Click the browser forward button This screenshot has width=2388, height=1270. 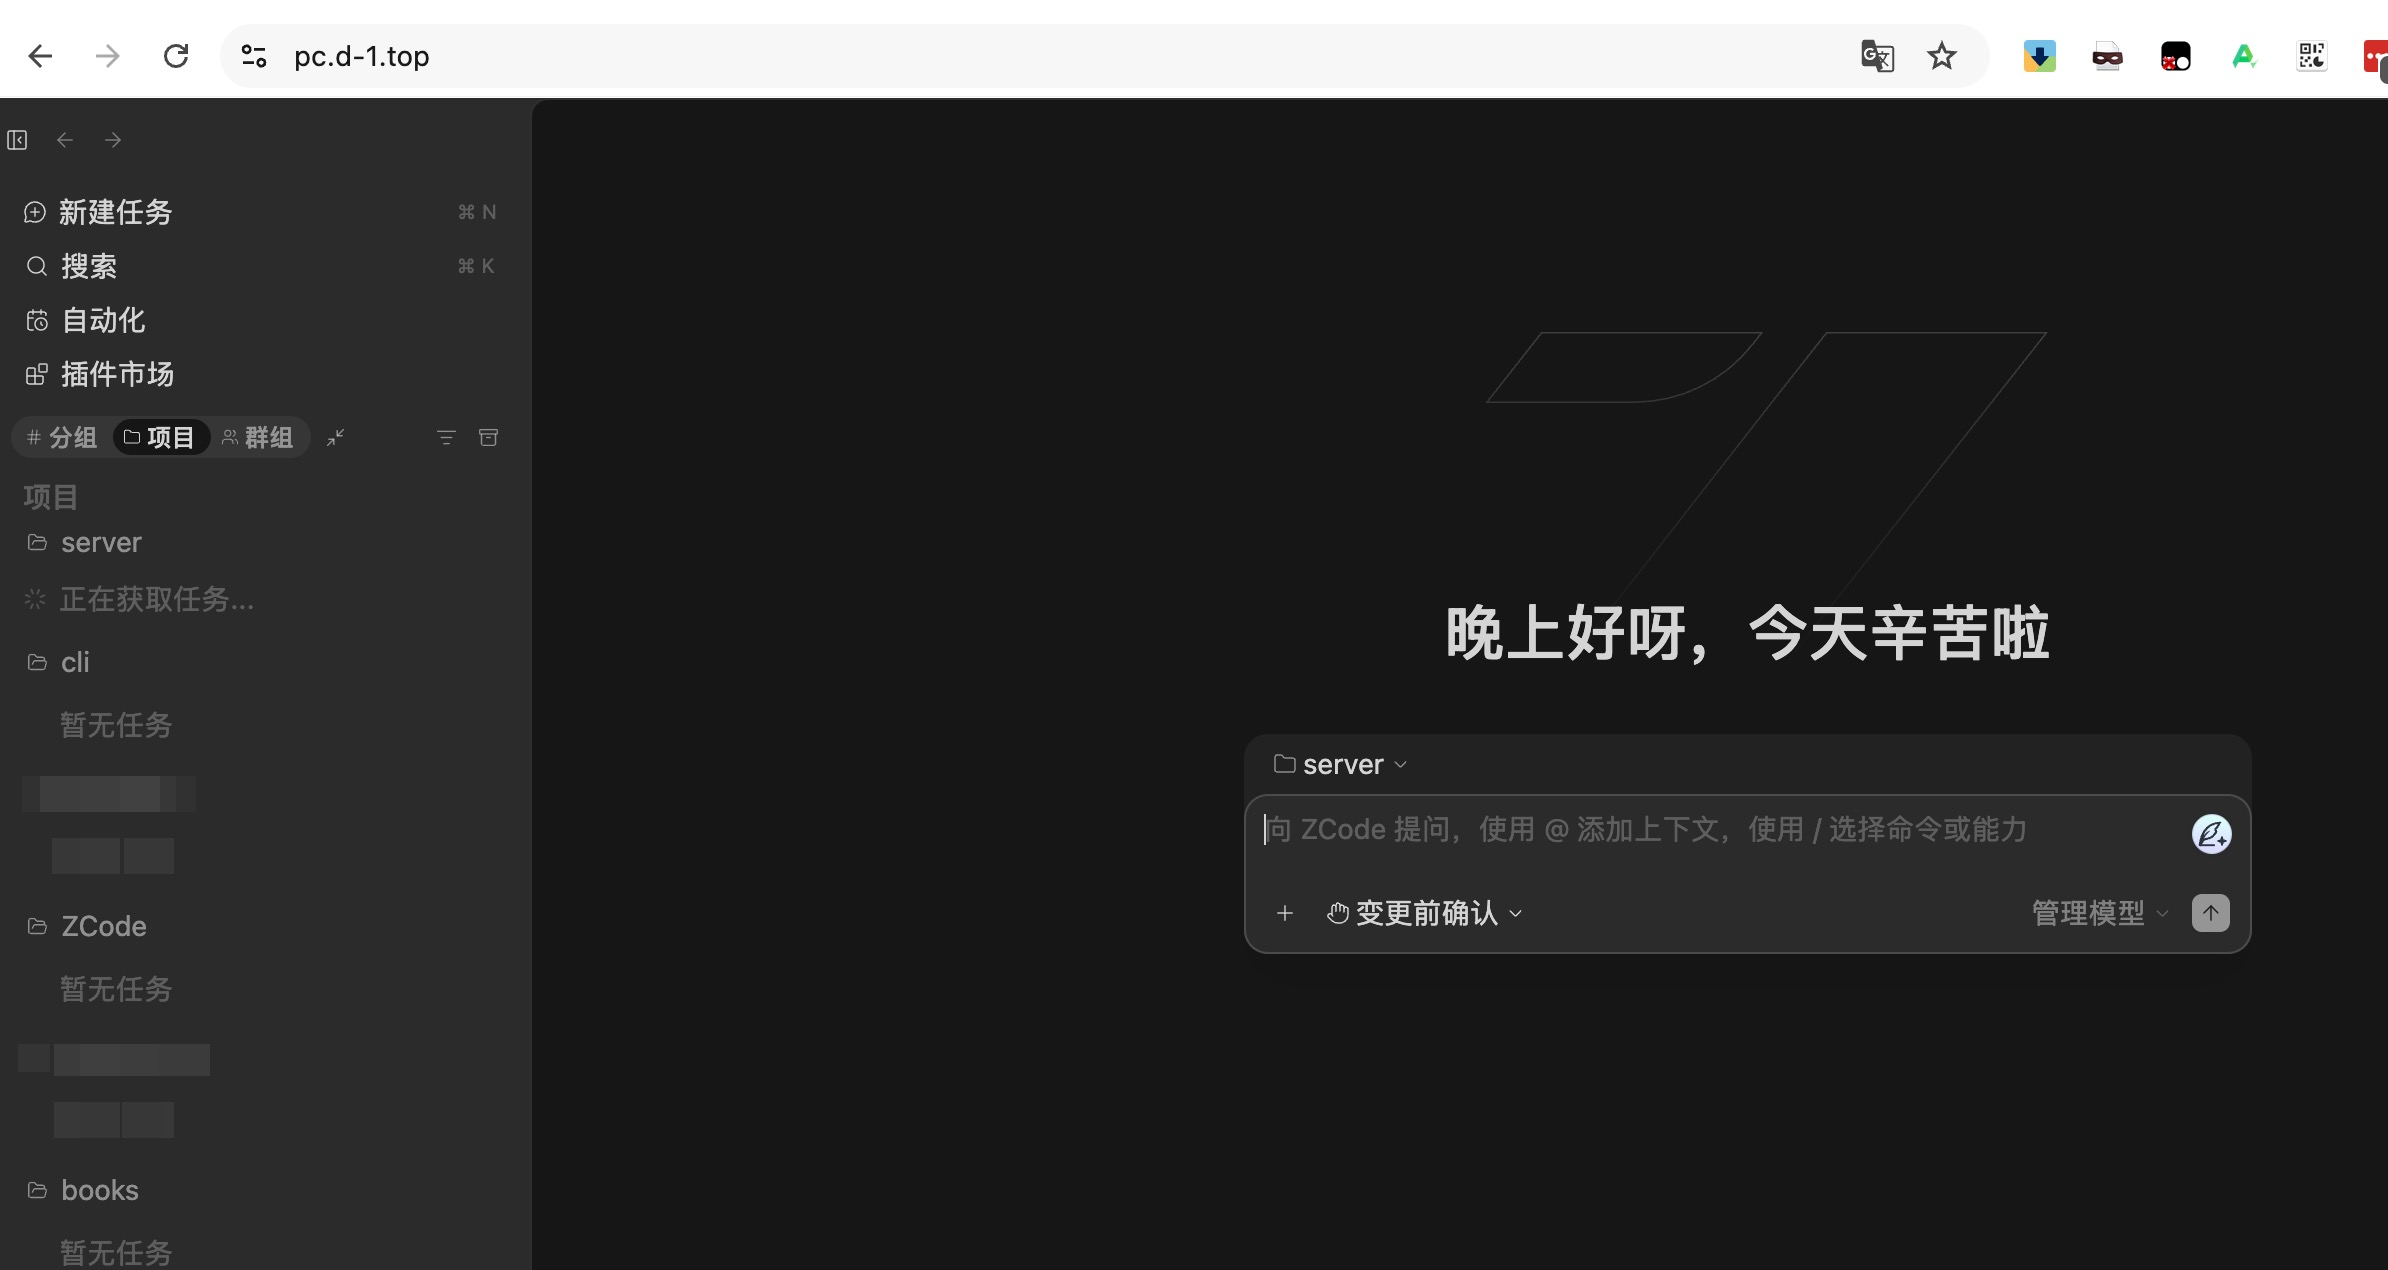point(107,56)
